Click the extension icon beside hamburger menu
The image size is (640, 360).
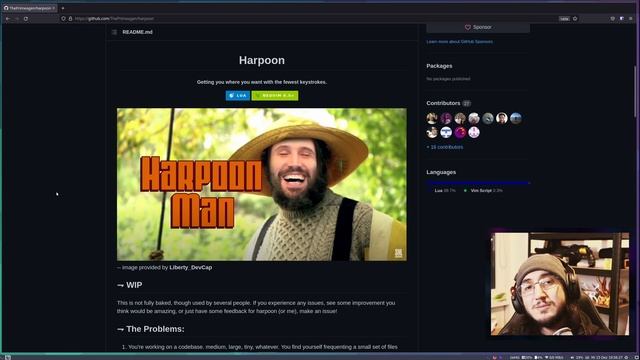(x=622, y=19)
